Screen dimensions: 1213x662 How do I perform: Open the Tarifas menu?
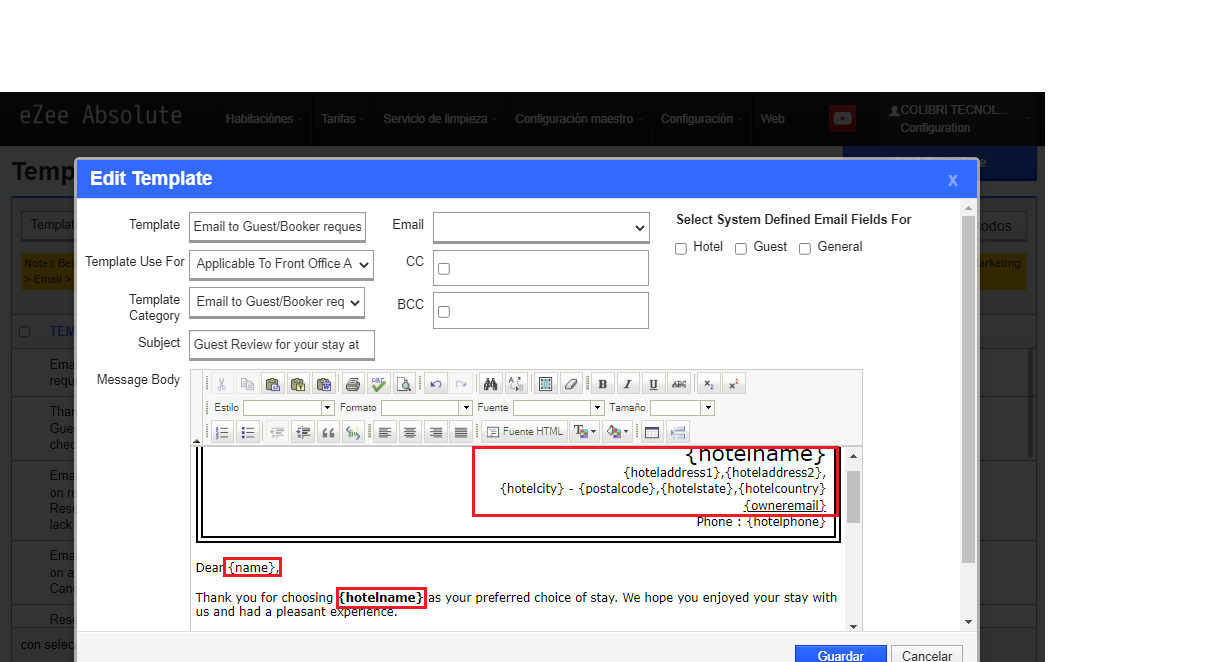point(339,119)
